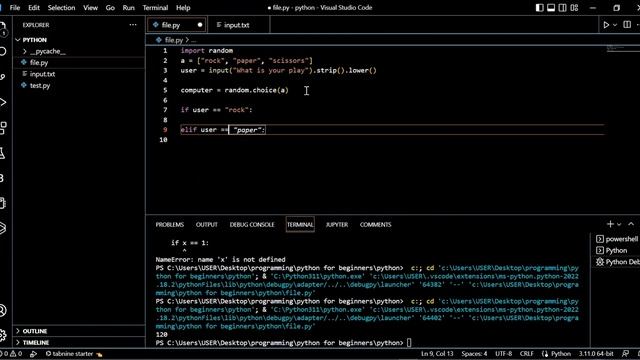Click file.py in the breadcrumb
640x360 pixels.
point(173,40)
